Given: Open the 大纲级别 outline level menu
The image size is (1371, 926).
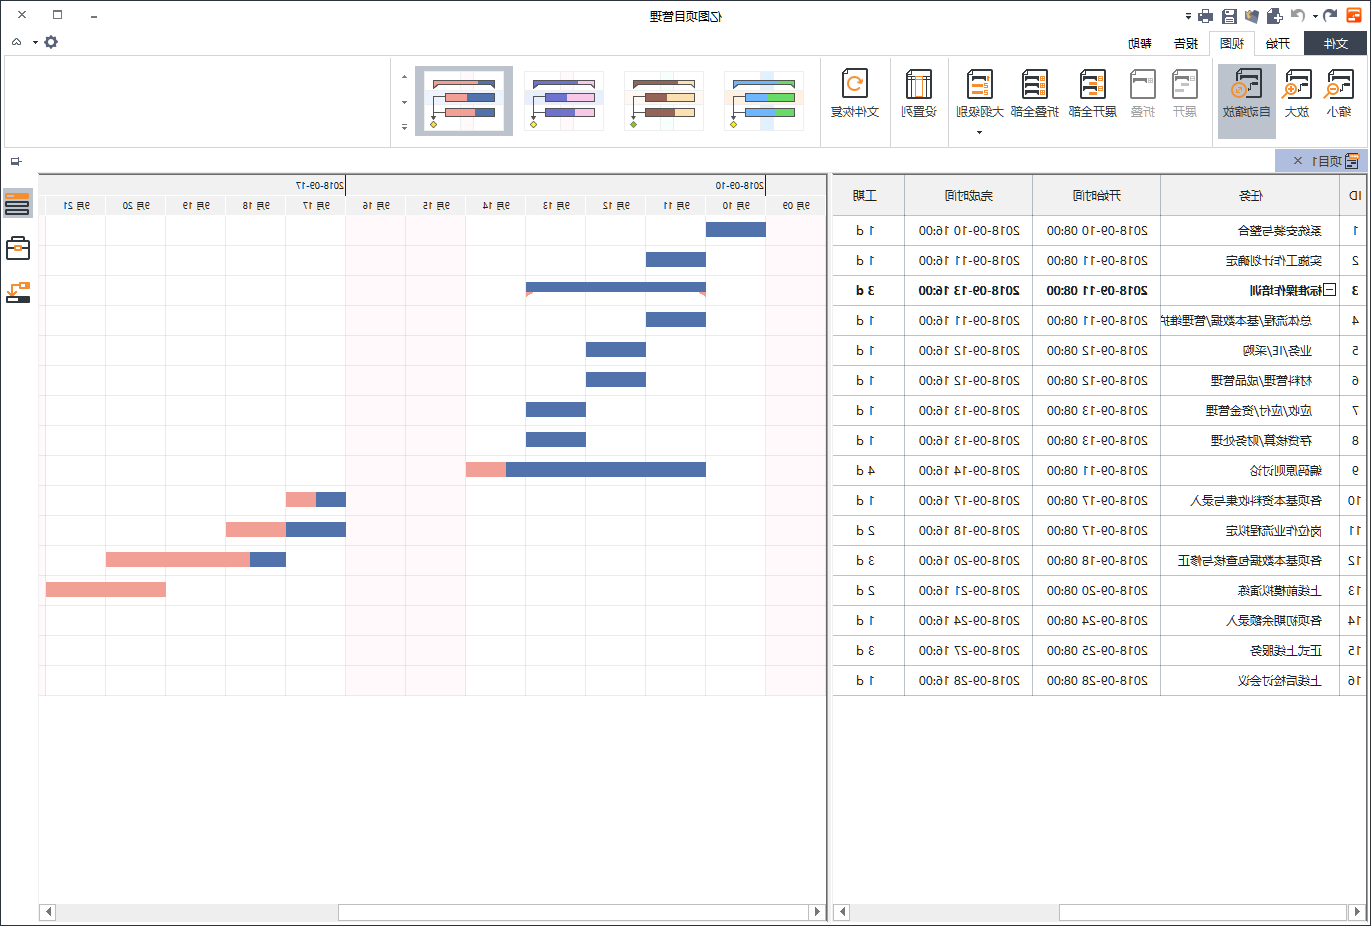Looking at the screenshot, I should (979, 100).
